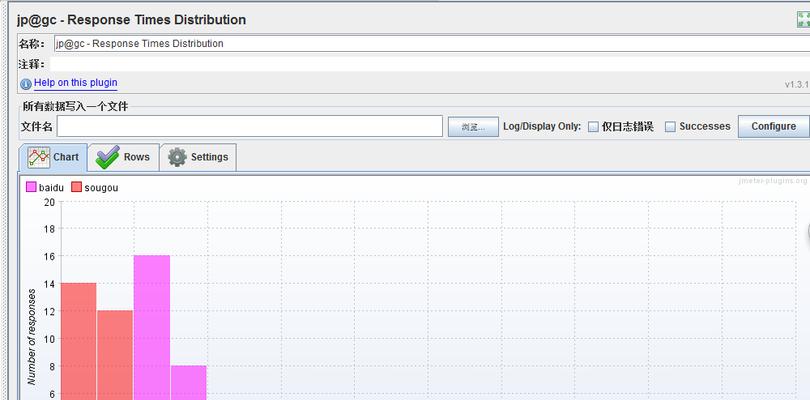Image resolution: width=810 pixels, height=400 pixels.
Task: Click the sougou legend color swatch
Action: click(76, 187)
